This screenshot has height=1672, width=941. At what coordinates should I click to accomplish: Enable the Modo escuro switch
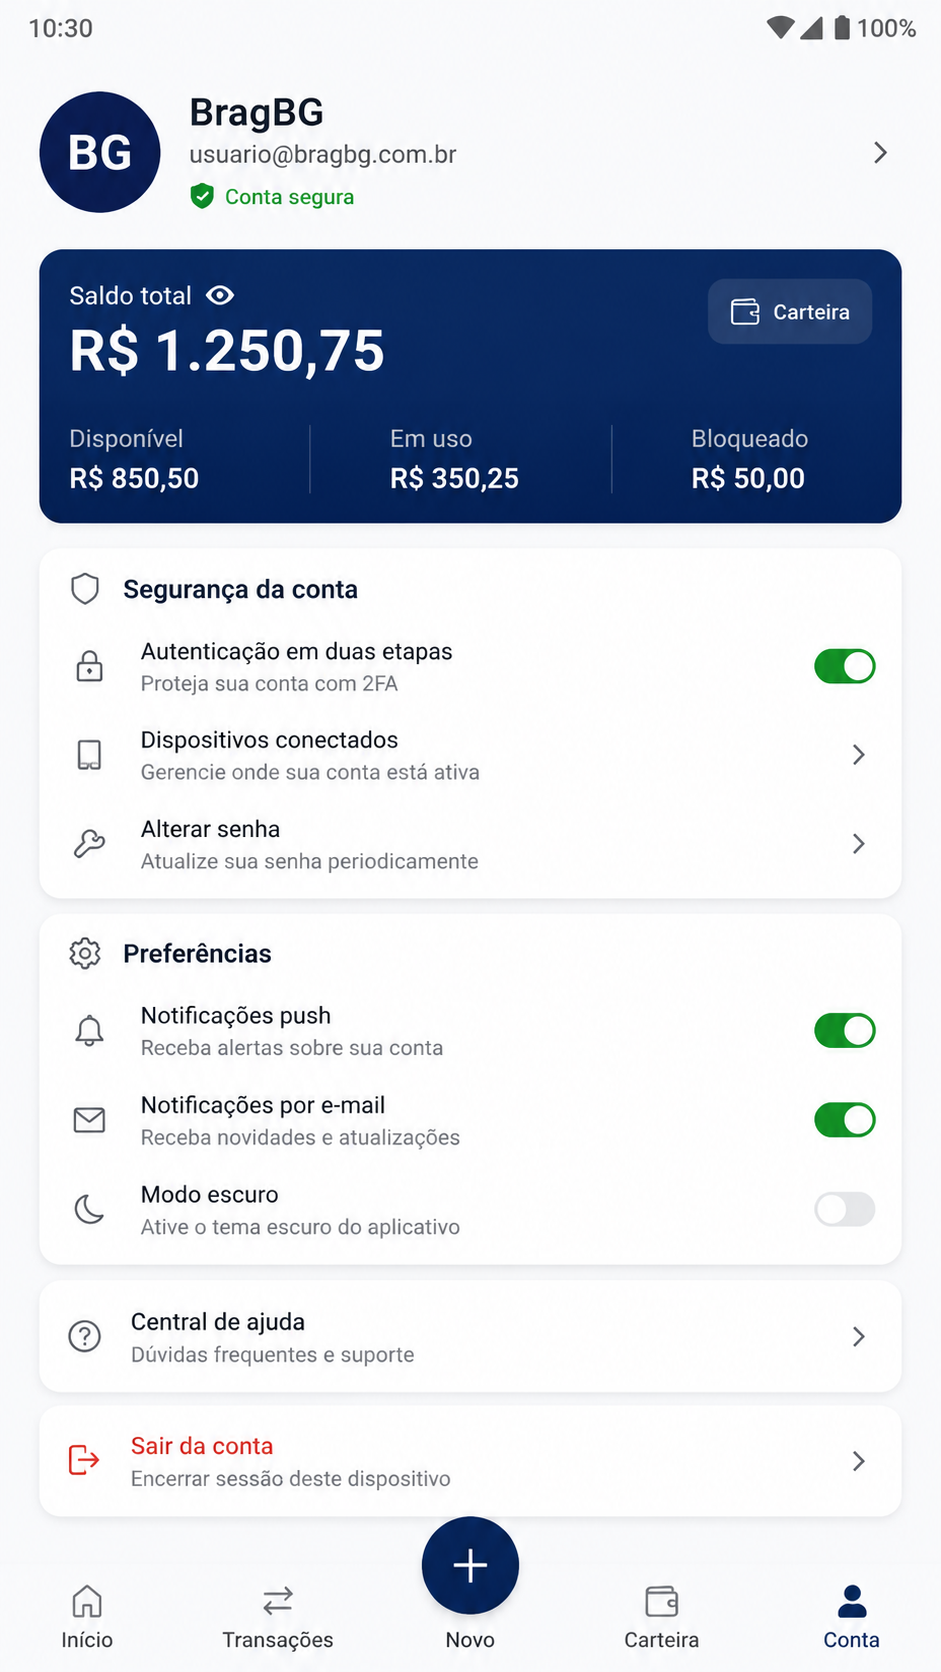point(845,1209)
